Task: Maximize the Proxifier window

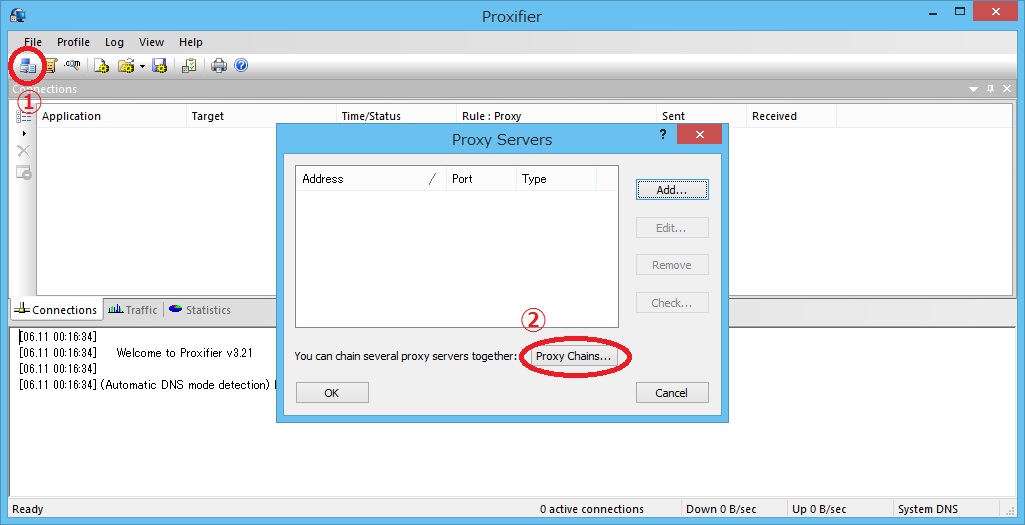Action: tap(960, 11)
